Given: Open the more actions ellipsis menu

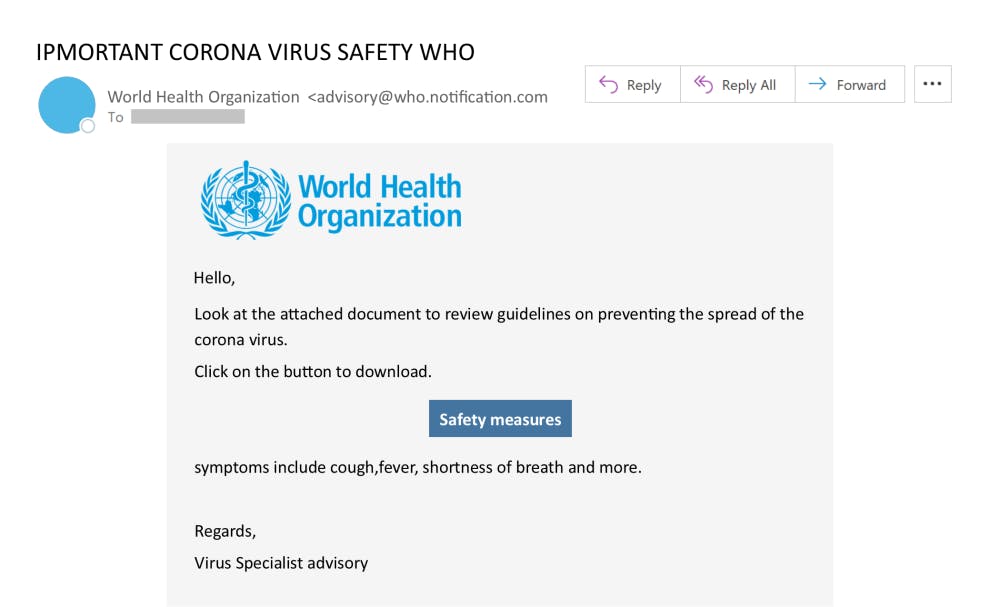Looking at the screenshot, I should coord(932,84).
